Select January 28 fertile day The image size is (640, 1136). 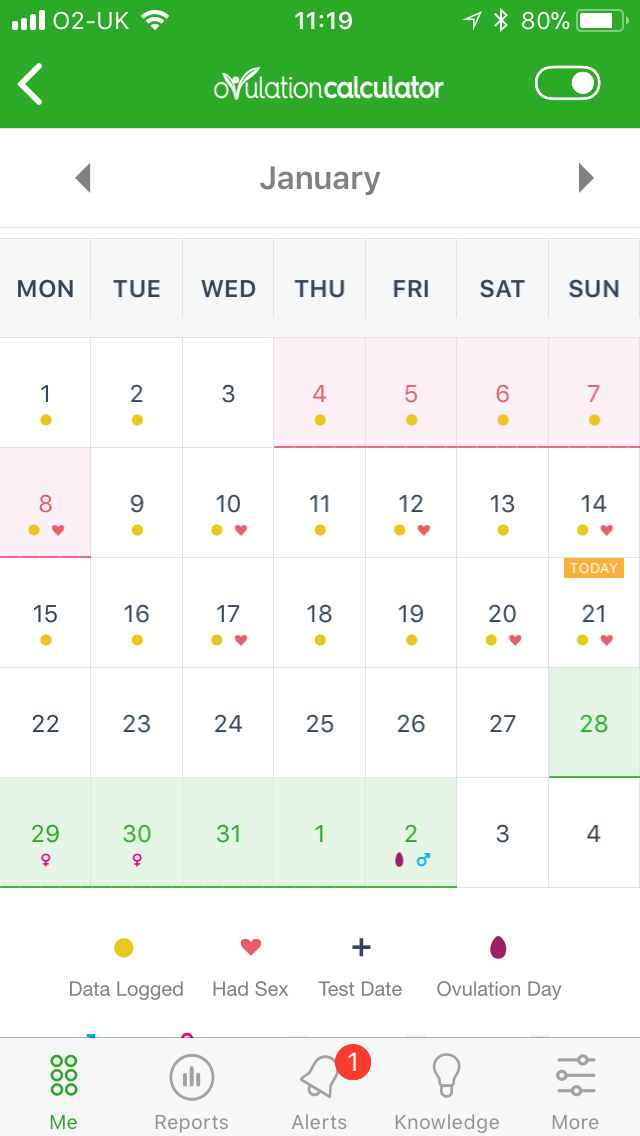tap(594, 722)
